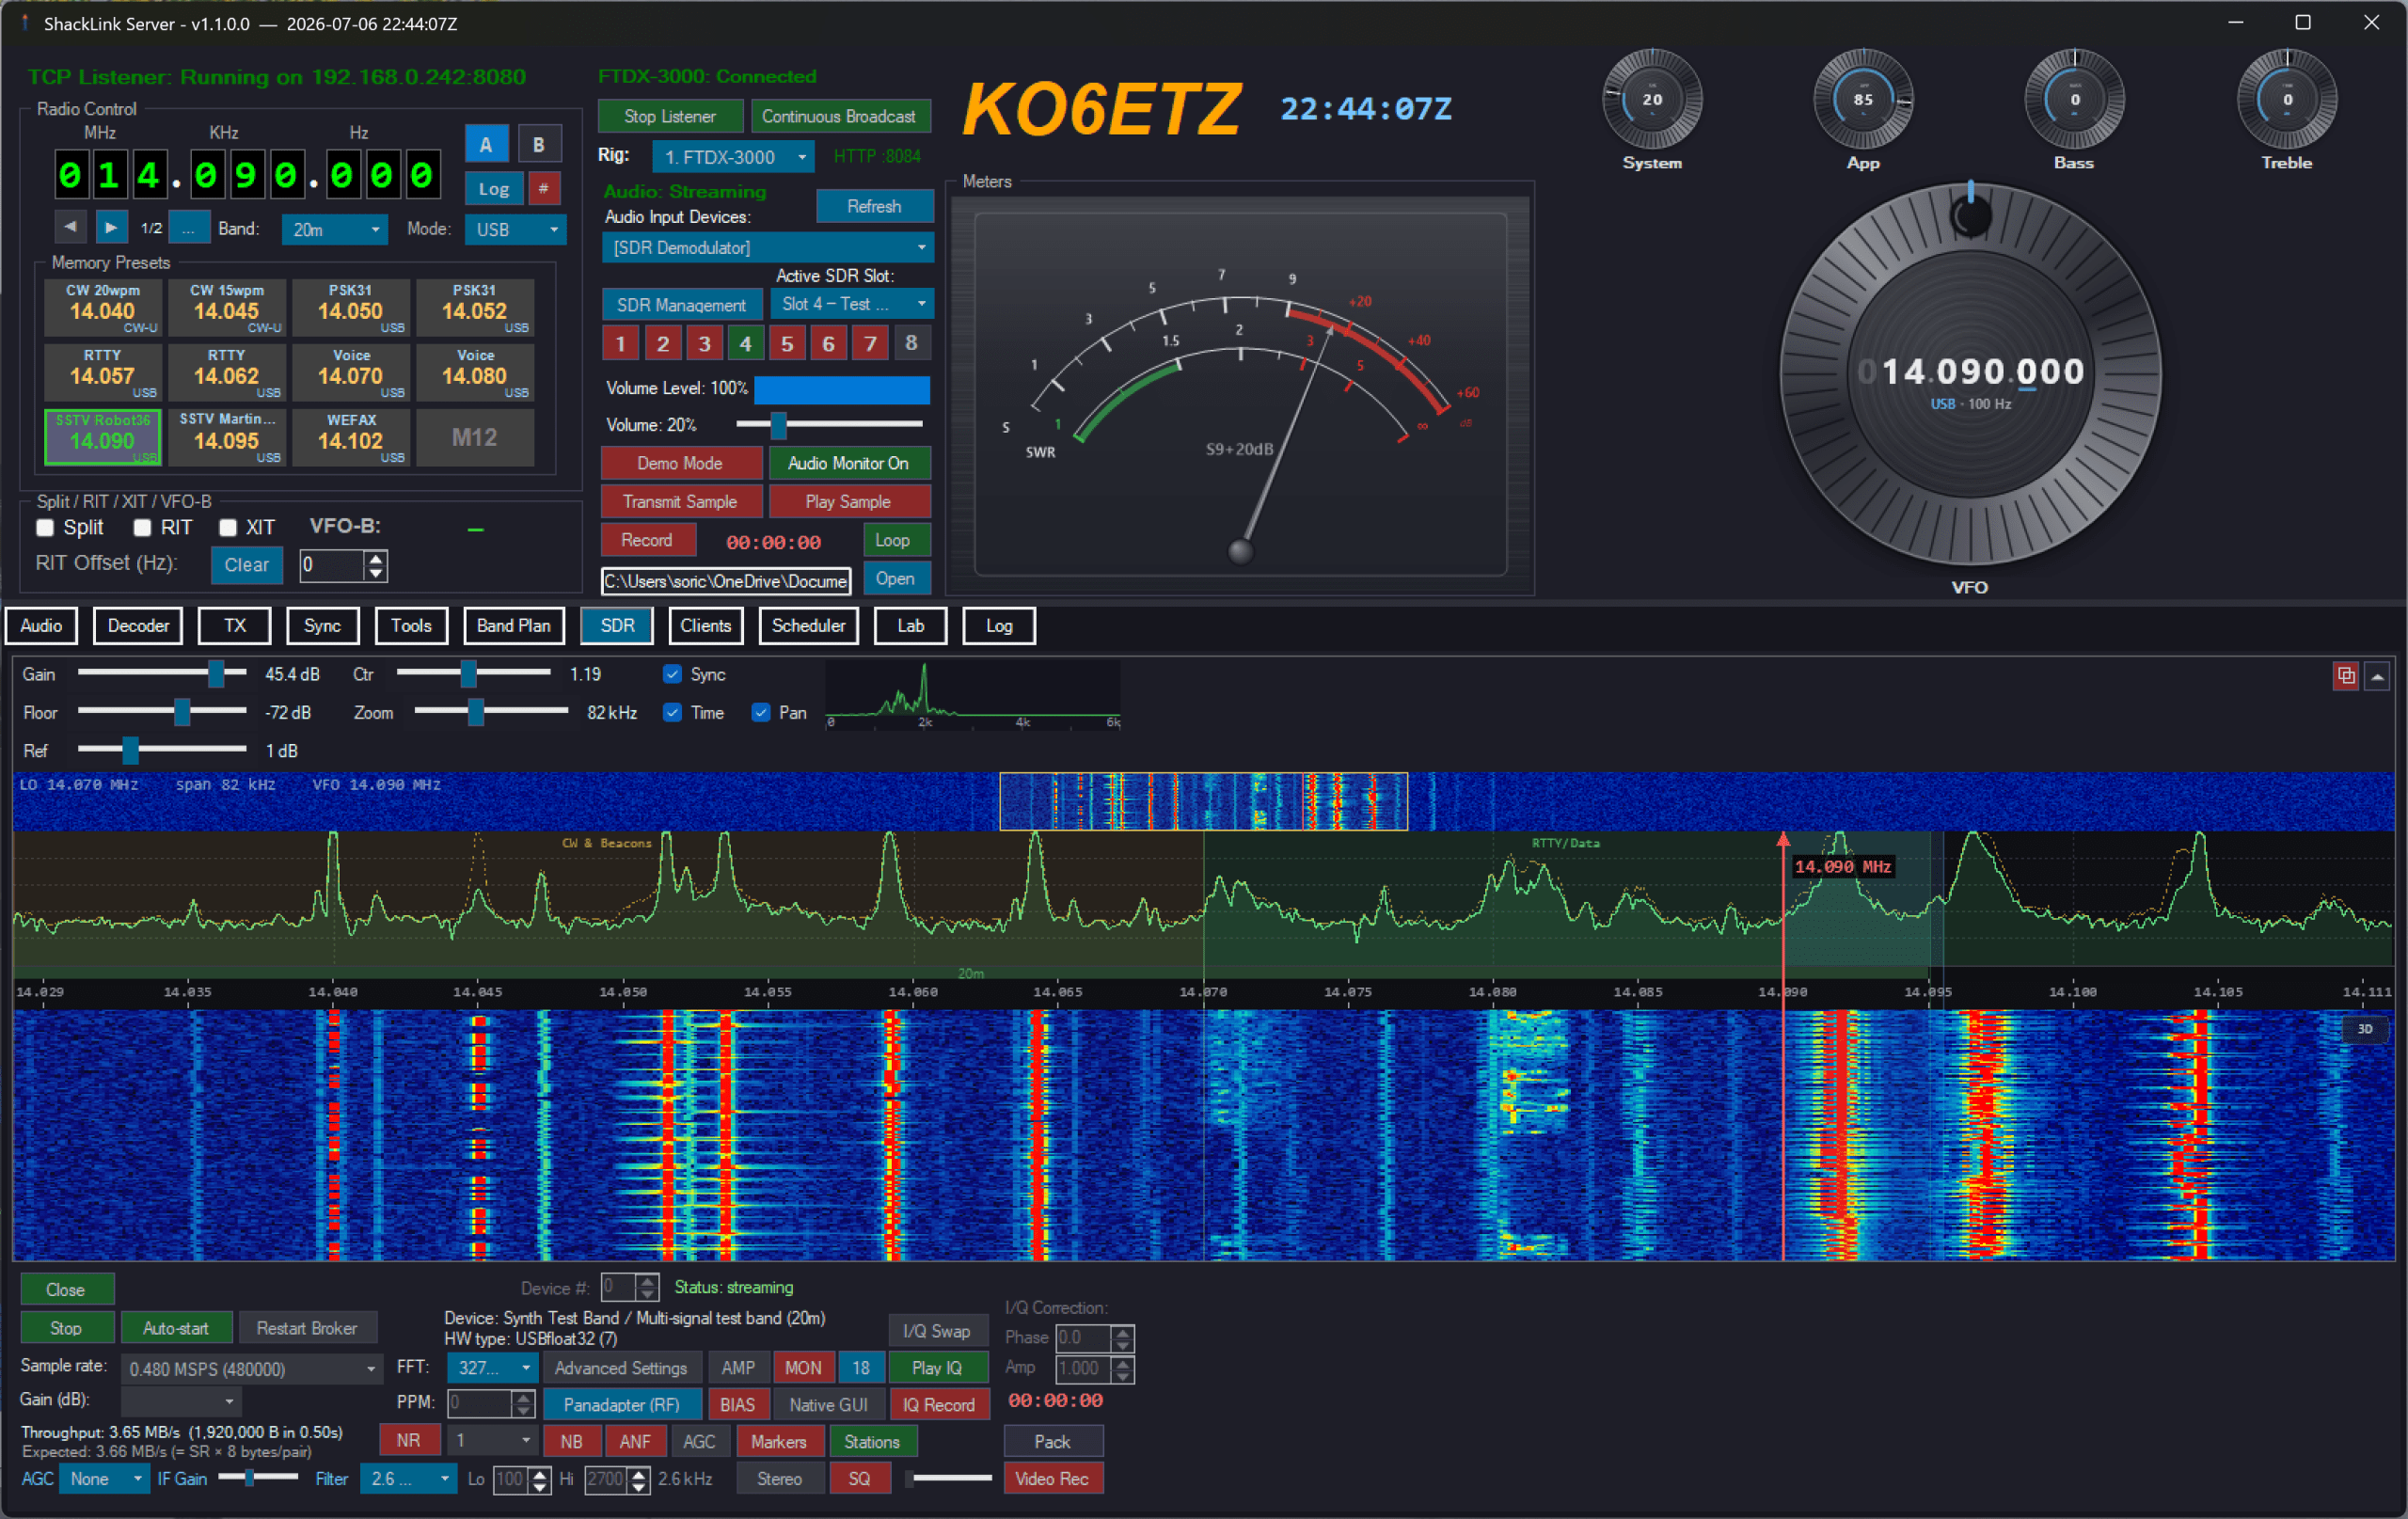Select SDR slot 7 button

pos(870,344)
